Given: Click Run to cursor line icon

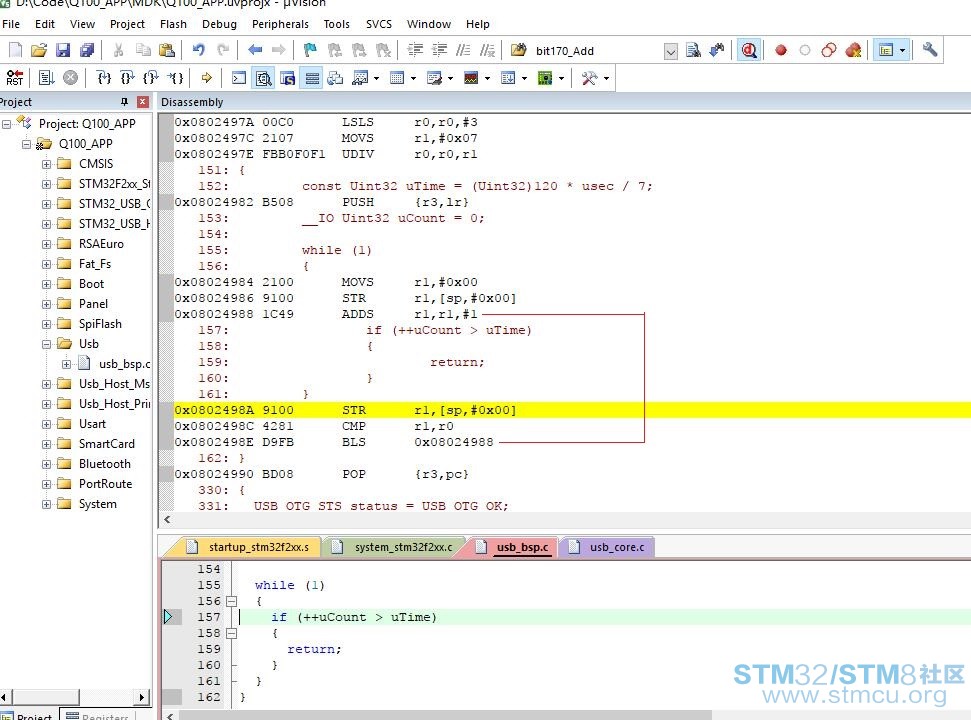Looking at the screenshot, I should point(176,78).
